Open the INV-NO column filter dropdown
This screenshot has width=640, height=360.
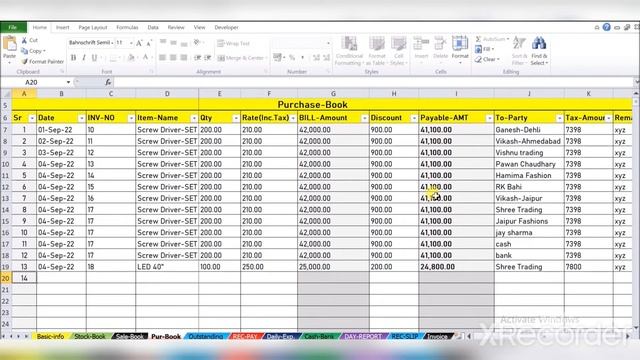point(131,118)
